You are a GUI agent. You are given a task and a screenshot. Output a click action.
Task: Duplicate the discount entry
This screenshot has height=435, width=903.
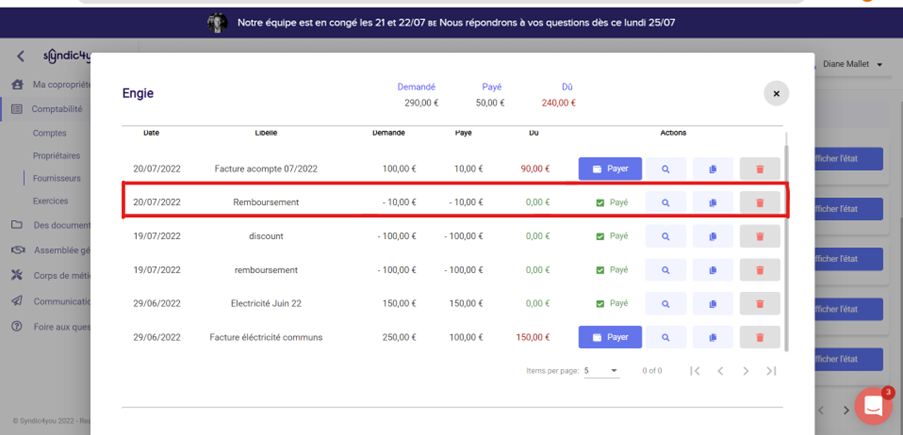pyautogui.click(x=712, y=236)
